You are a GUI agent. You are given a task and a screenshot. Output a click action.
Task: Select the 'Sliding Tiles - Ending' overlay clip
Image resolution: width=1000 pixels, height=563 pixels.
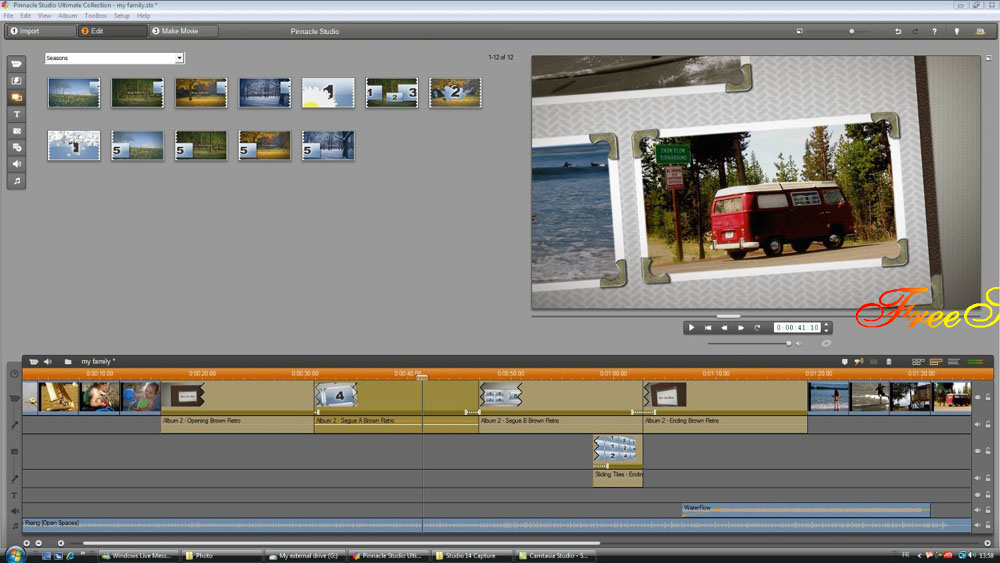click(x=618, y=460)
